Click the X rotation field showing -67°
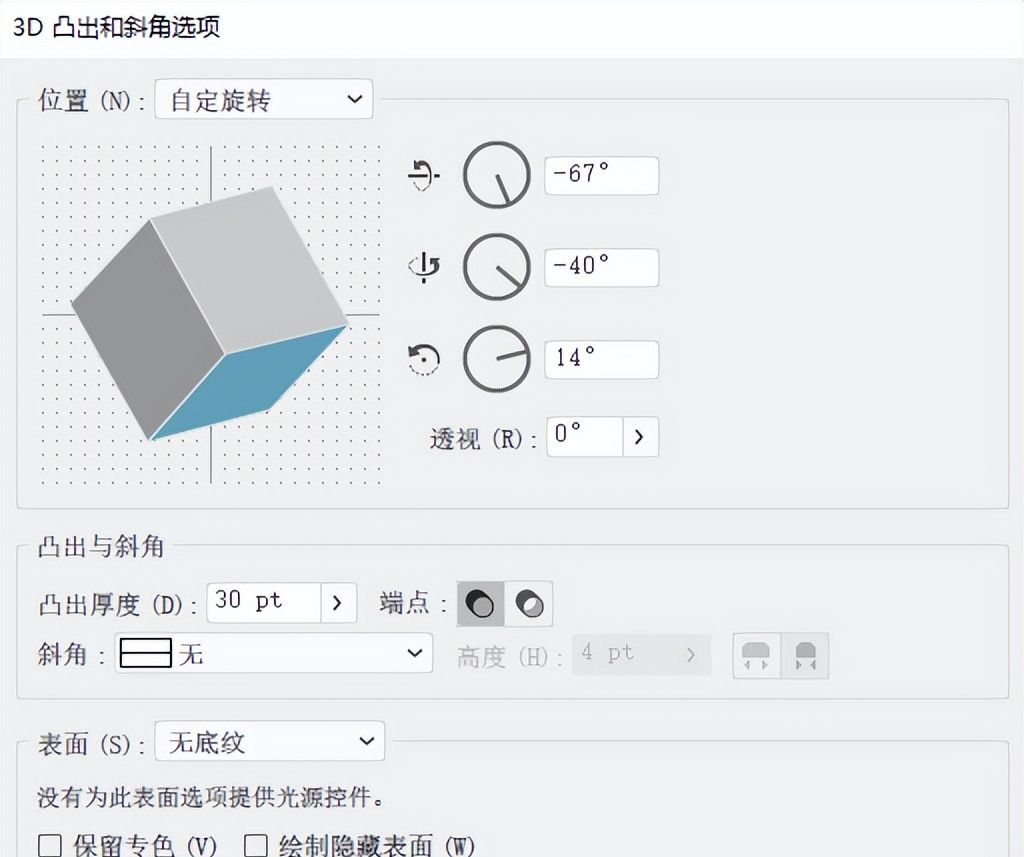This screenshot has height=857, width=1024. pyautogui.click(x=601, y=175)
